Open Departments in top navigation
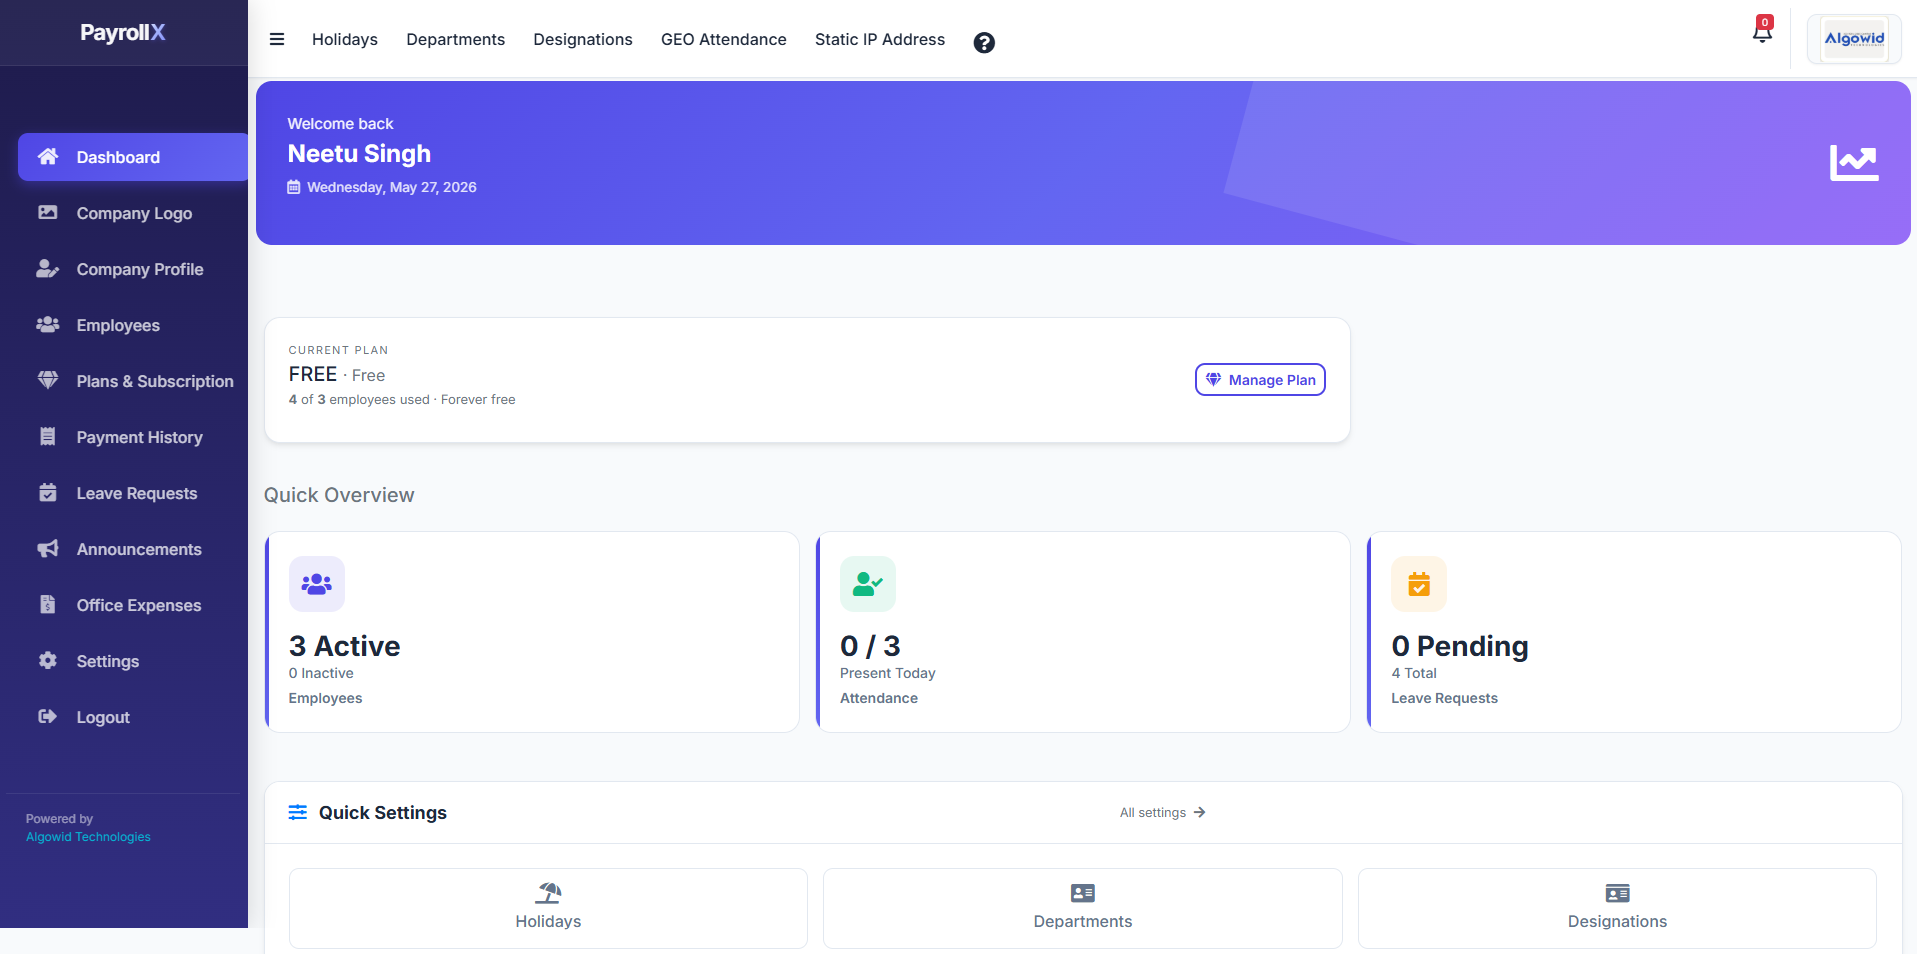Viewport: 1917px width, 954px height. tap(456, 39)
